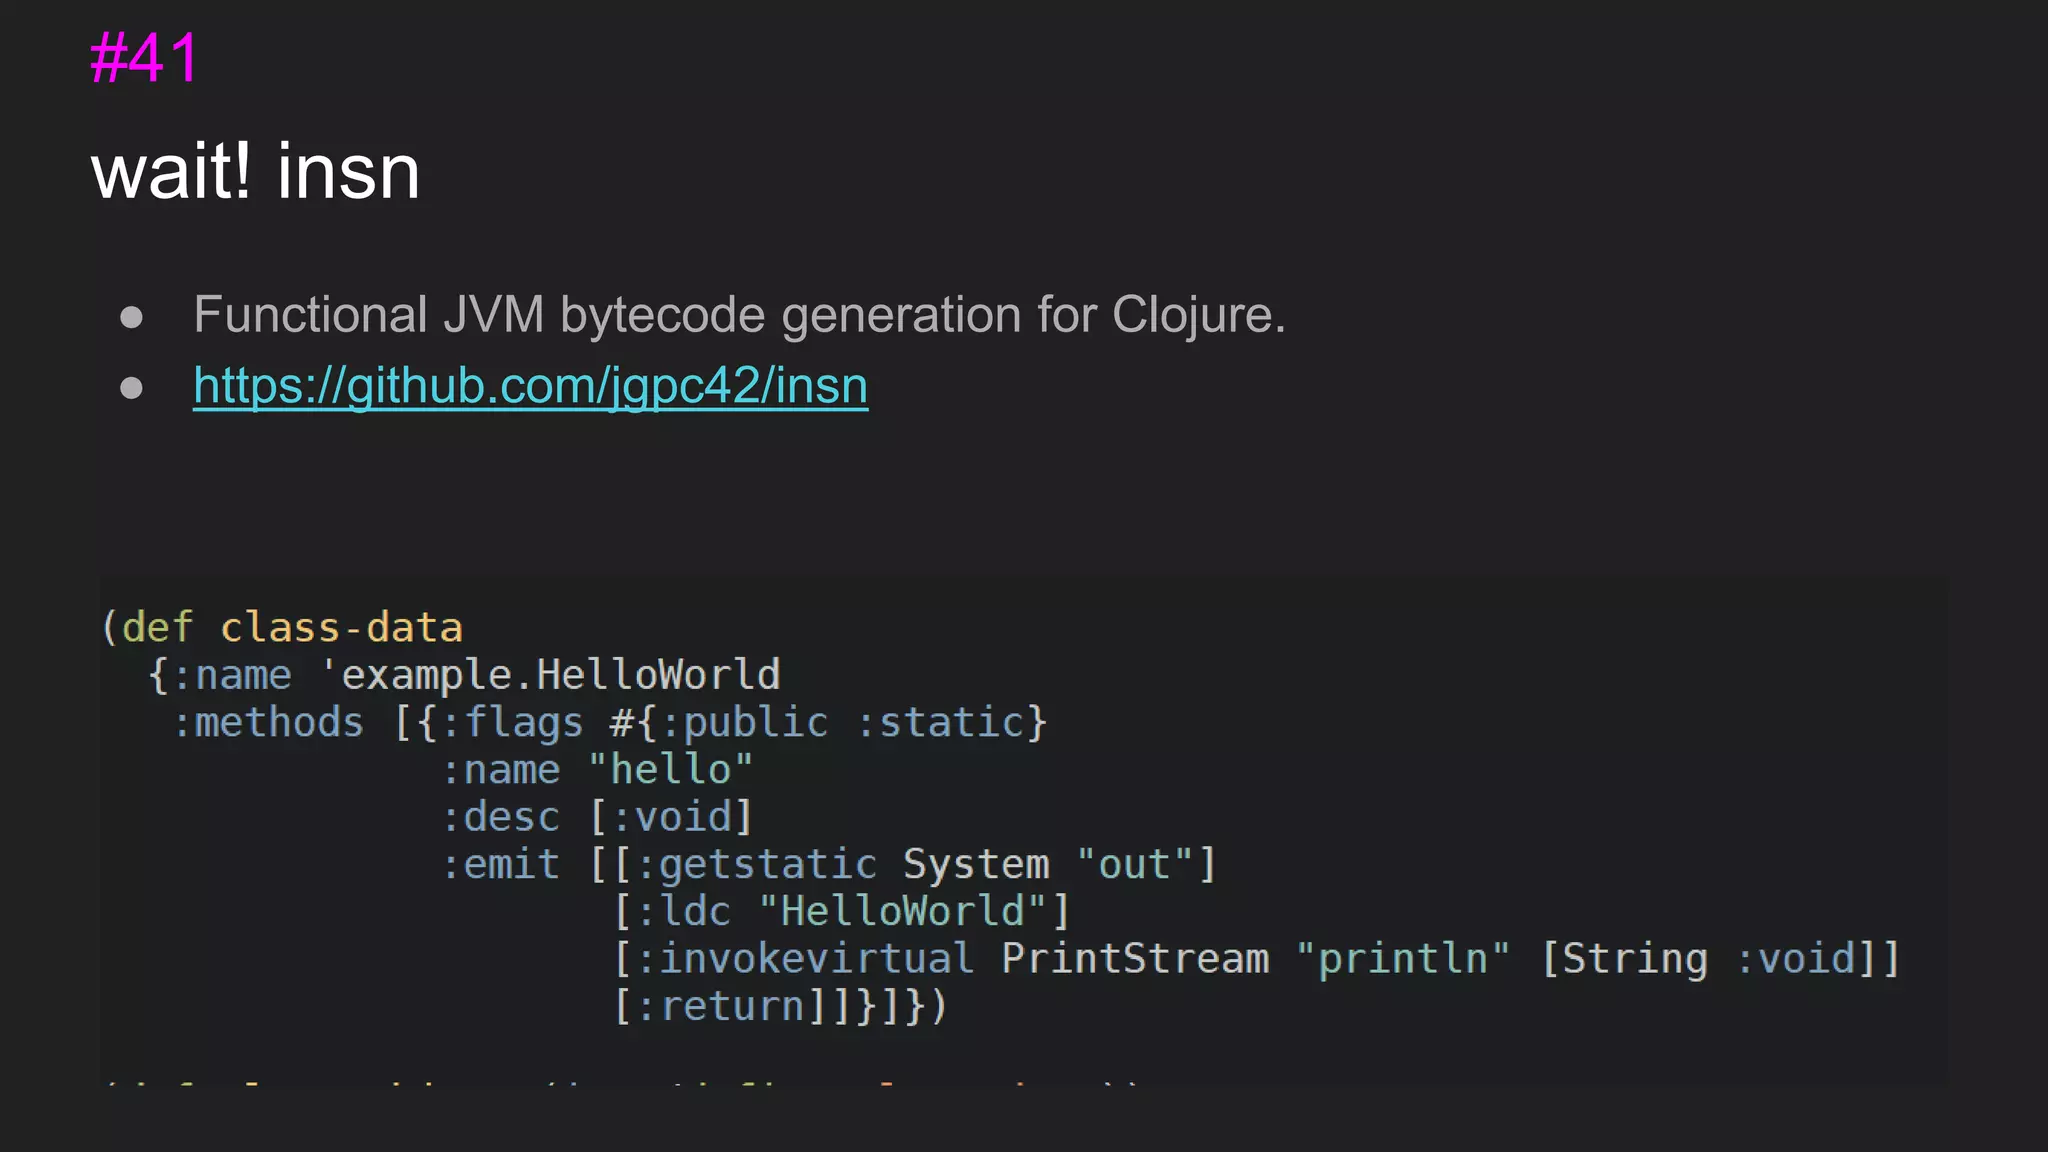
Task: Click the '[:return]]}]})' code line
Action: coord(779,1006)
